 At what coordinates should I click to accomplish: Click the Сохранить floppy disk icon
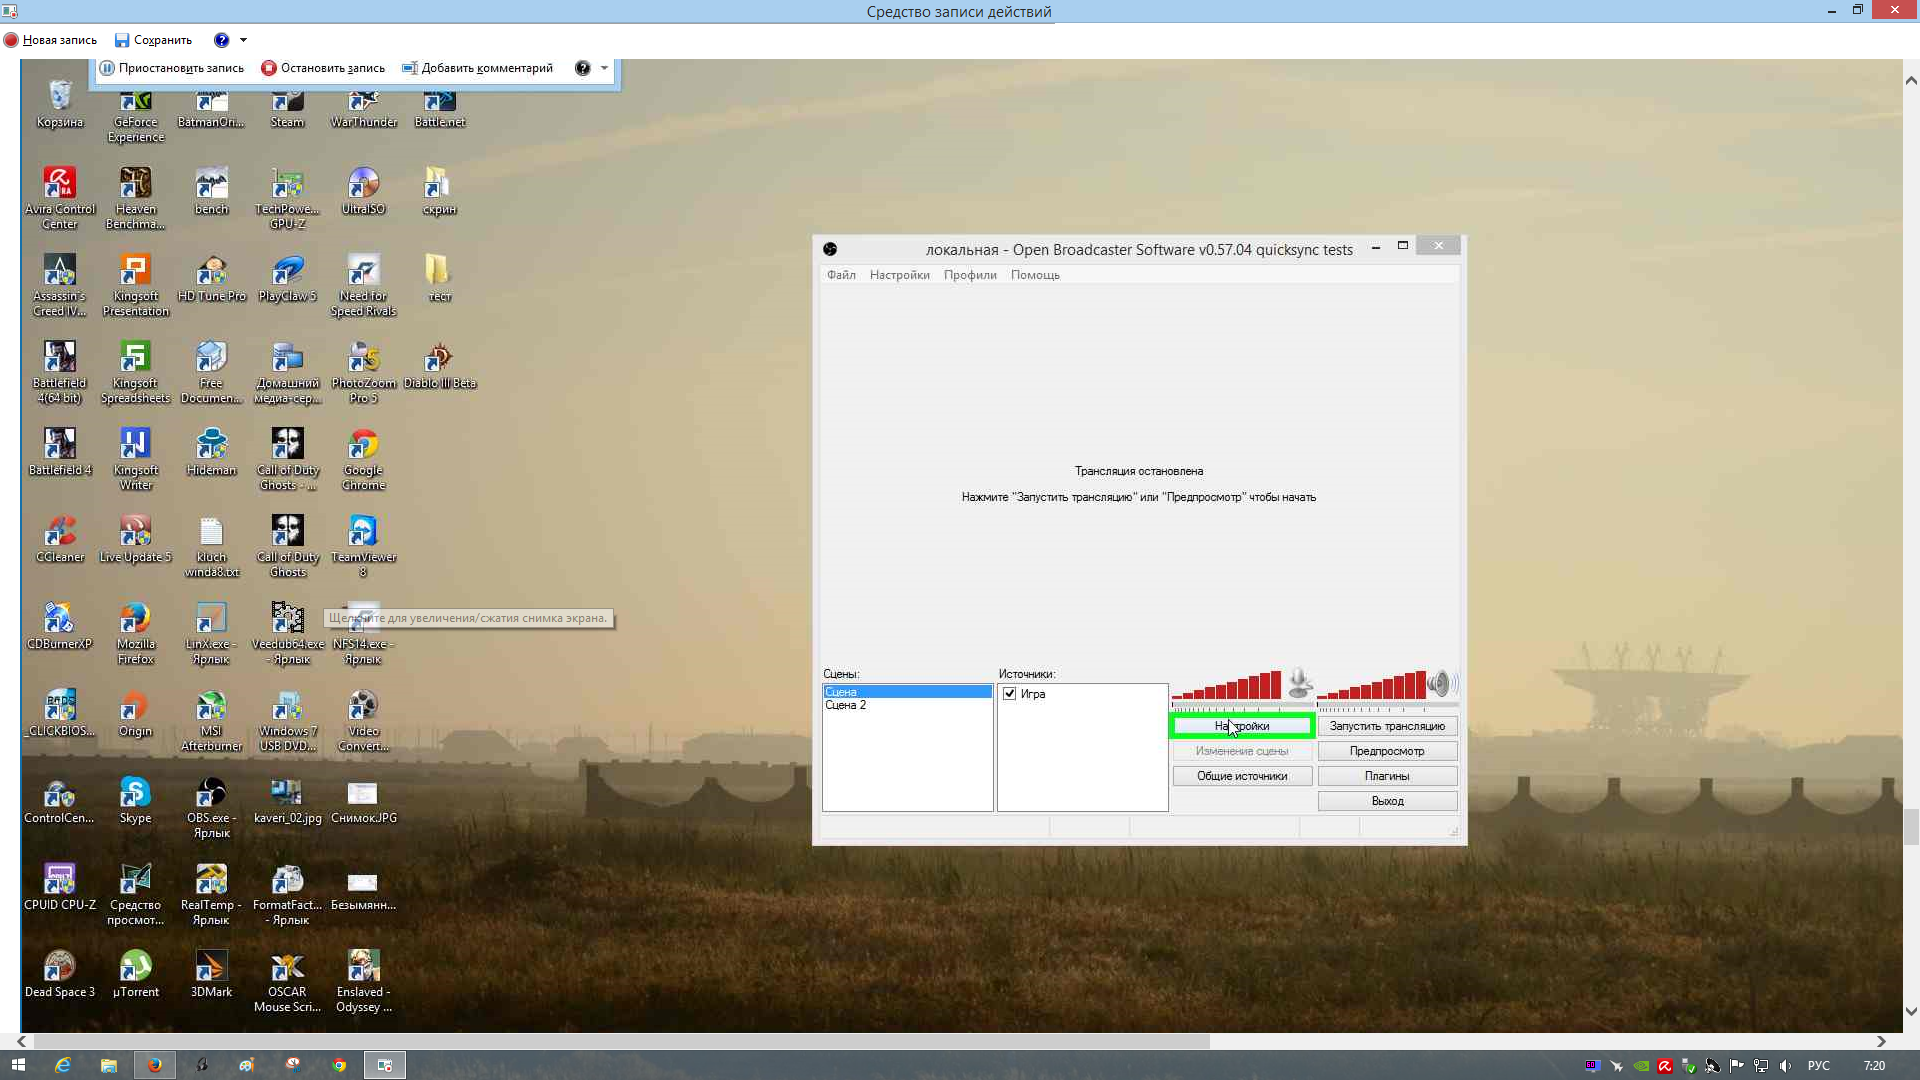coord(122,40)
